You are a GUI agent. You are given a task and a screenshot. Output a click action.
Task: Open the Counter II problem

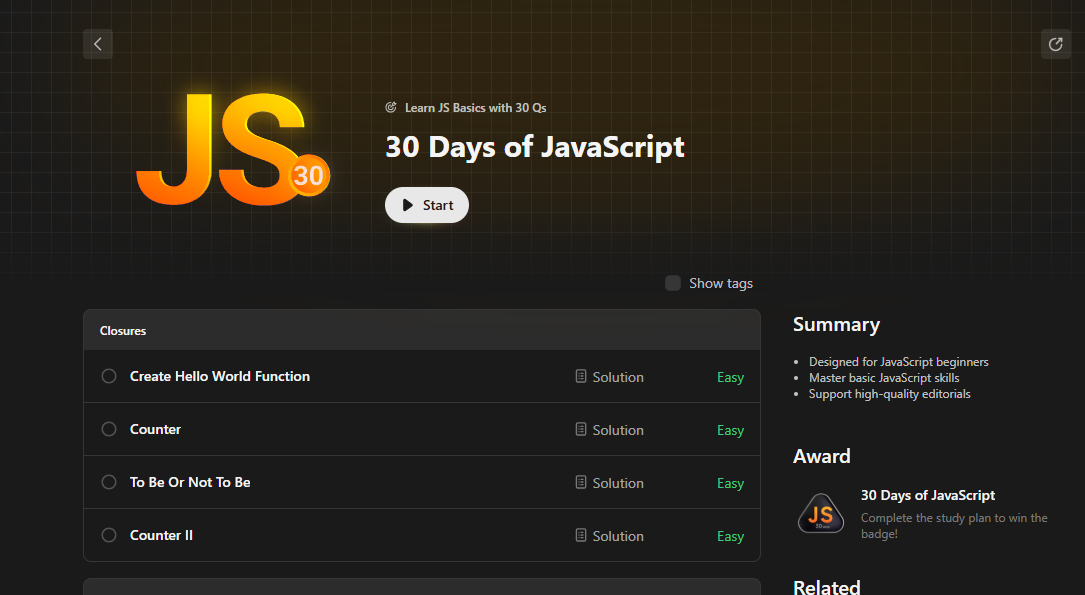click(x=161, y=536)
